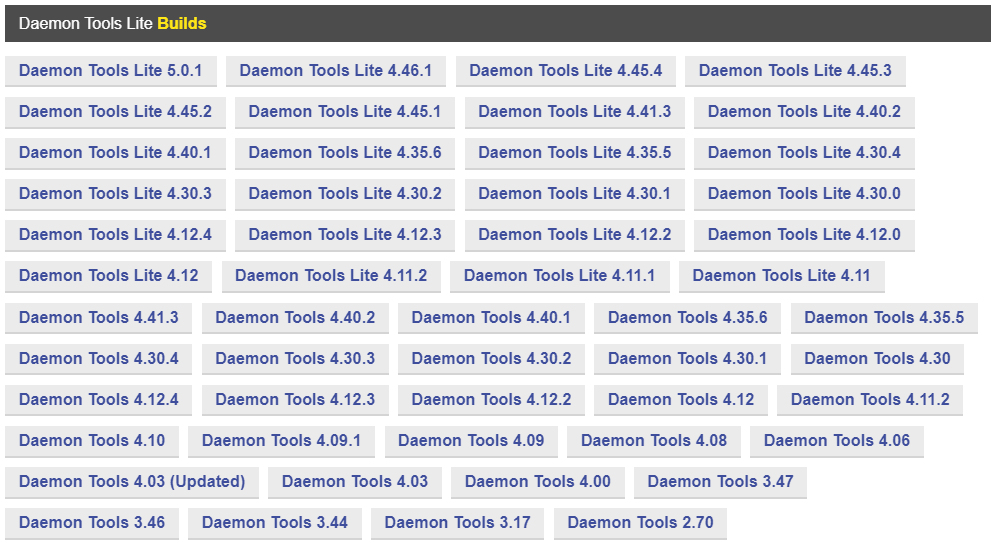Open Daemon Tools Lite 4.12 build
This screenshot has height=558, width=1007.
click(109, 276)
